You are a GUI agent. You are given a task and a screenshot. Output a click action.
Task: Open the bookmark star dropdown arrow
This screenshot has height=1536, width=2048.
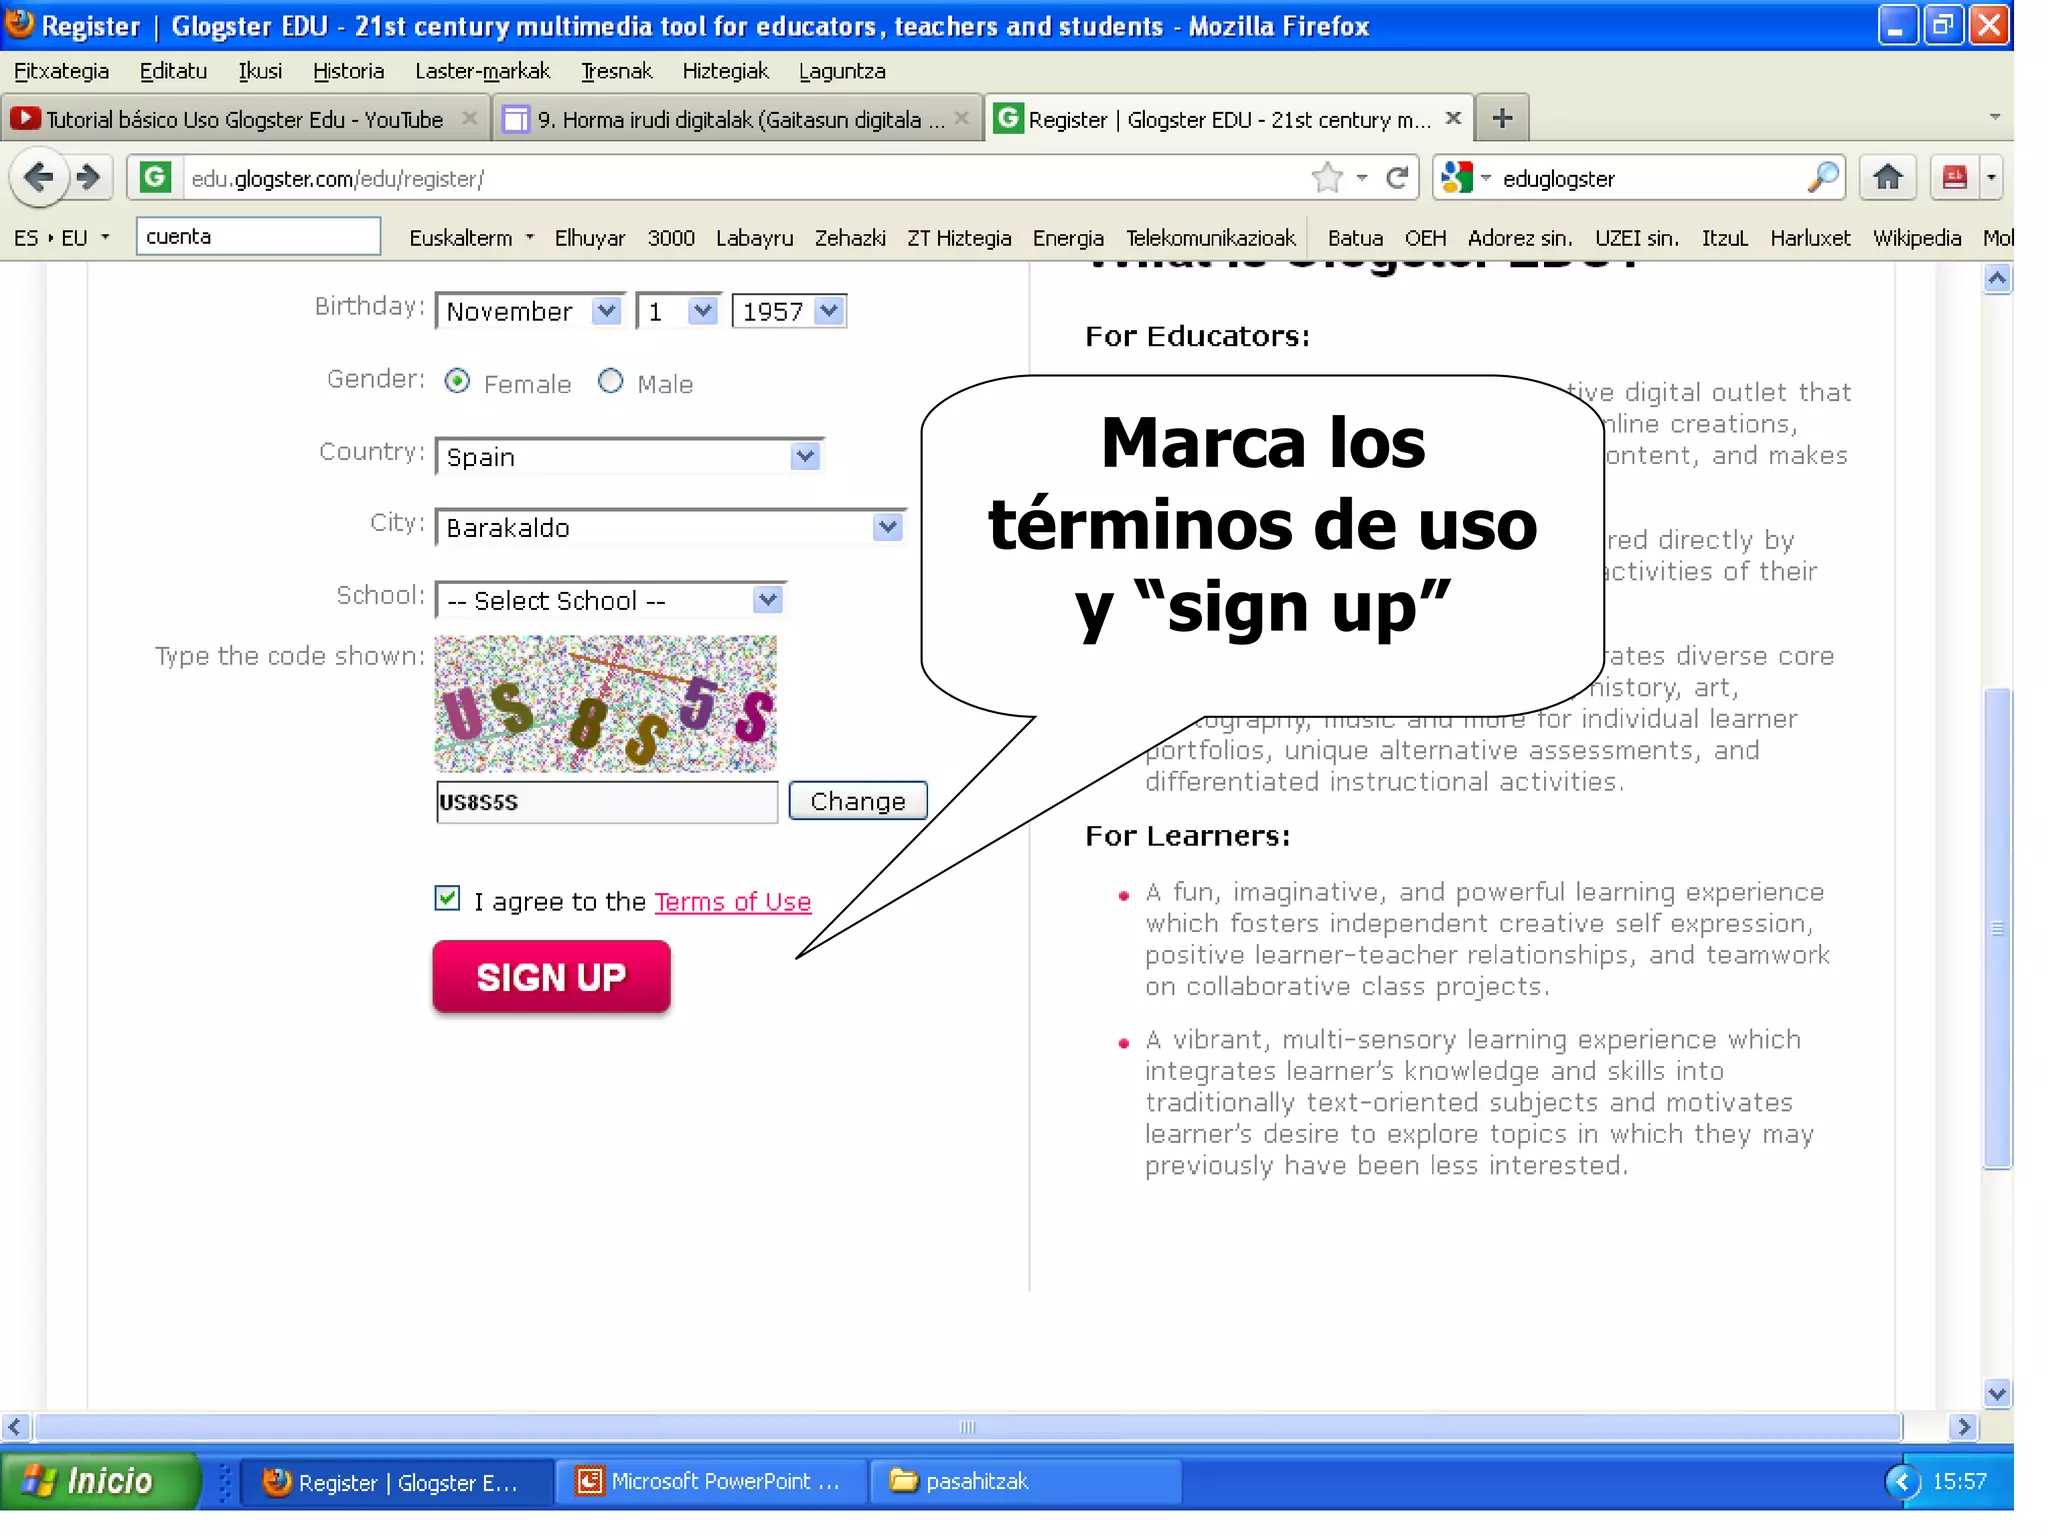1361,178
